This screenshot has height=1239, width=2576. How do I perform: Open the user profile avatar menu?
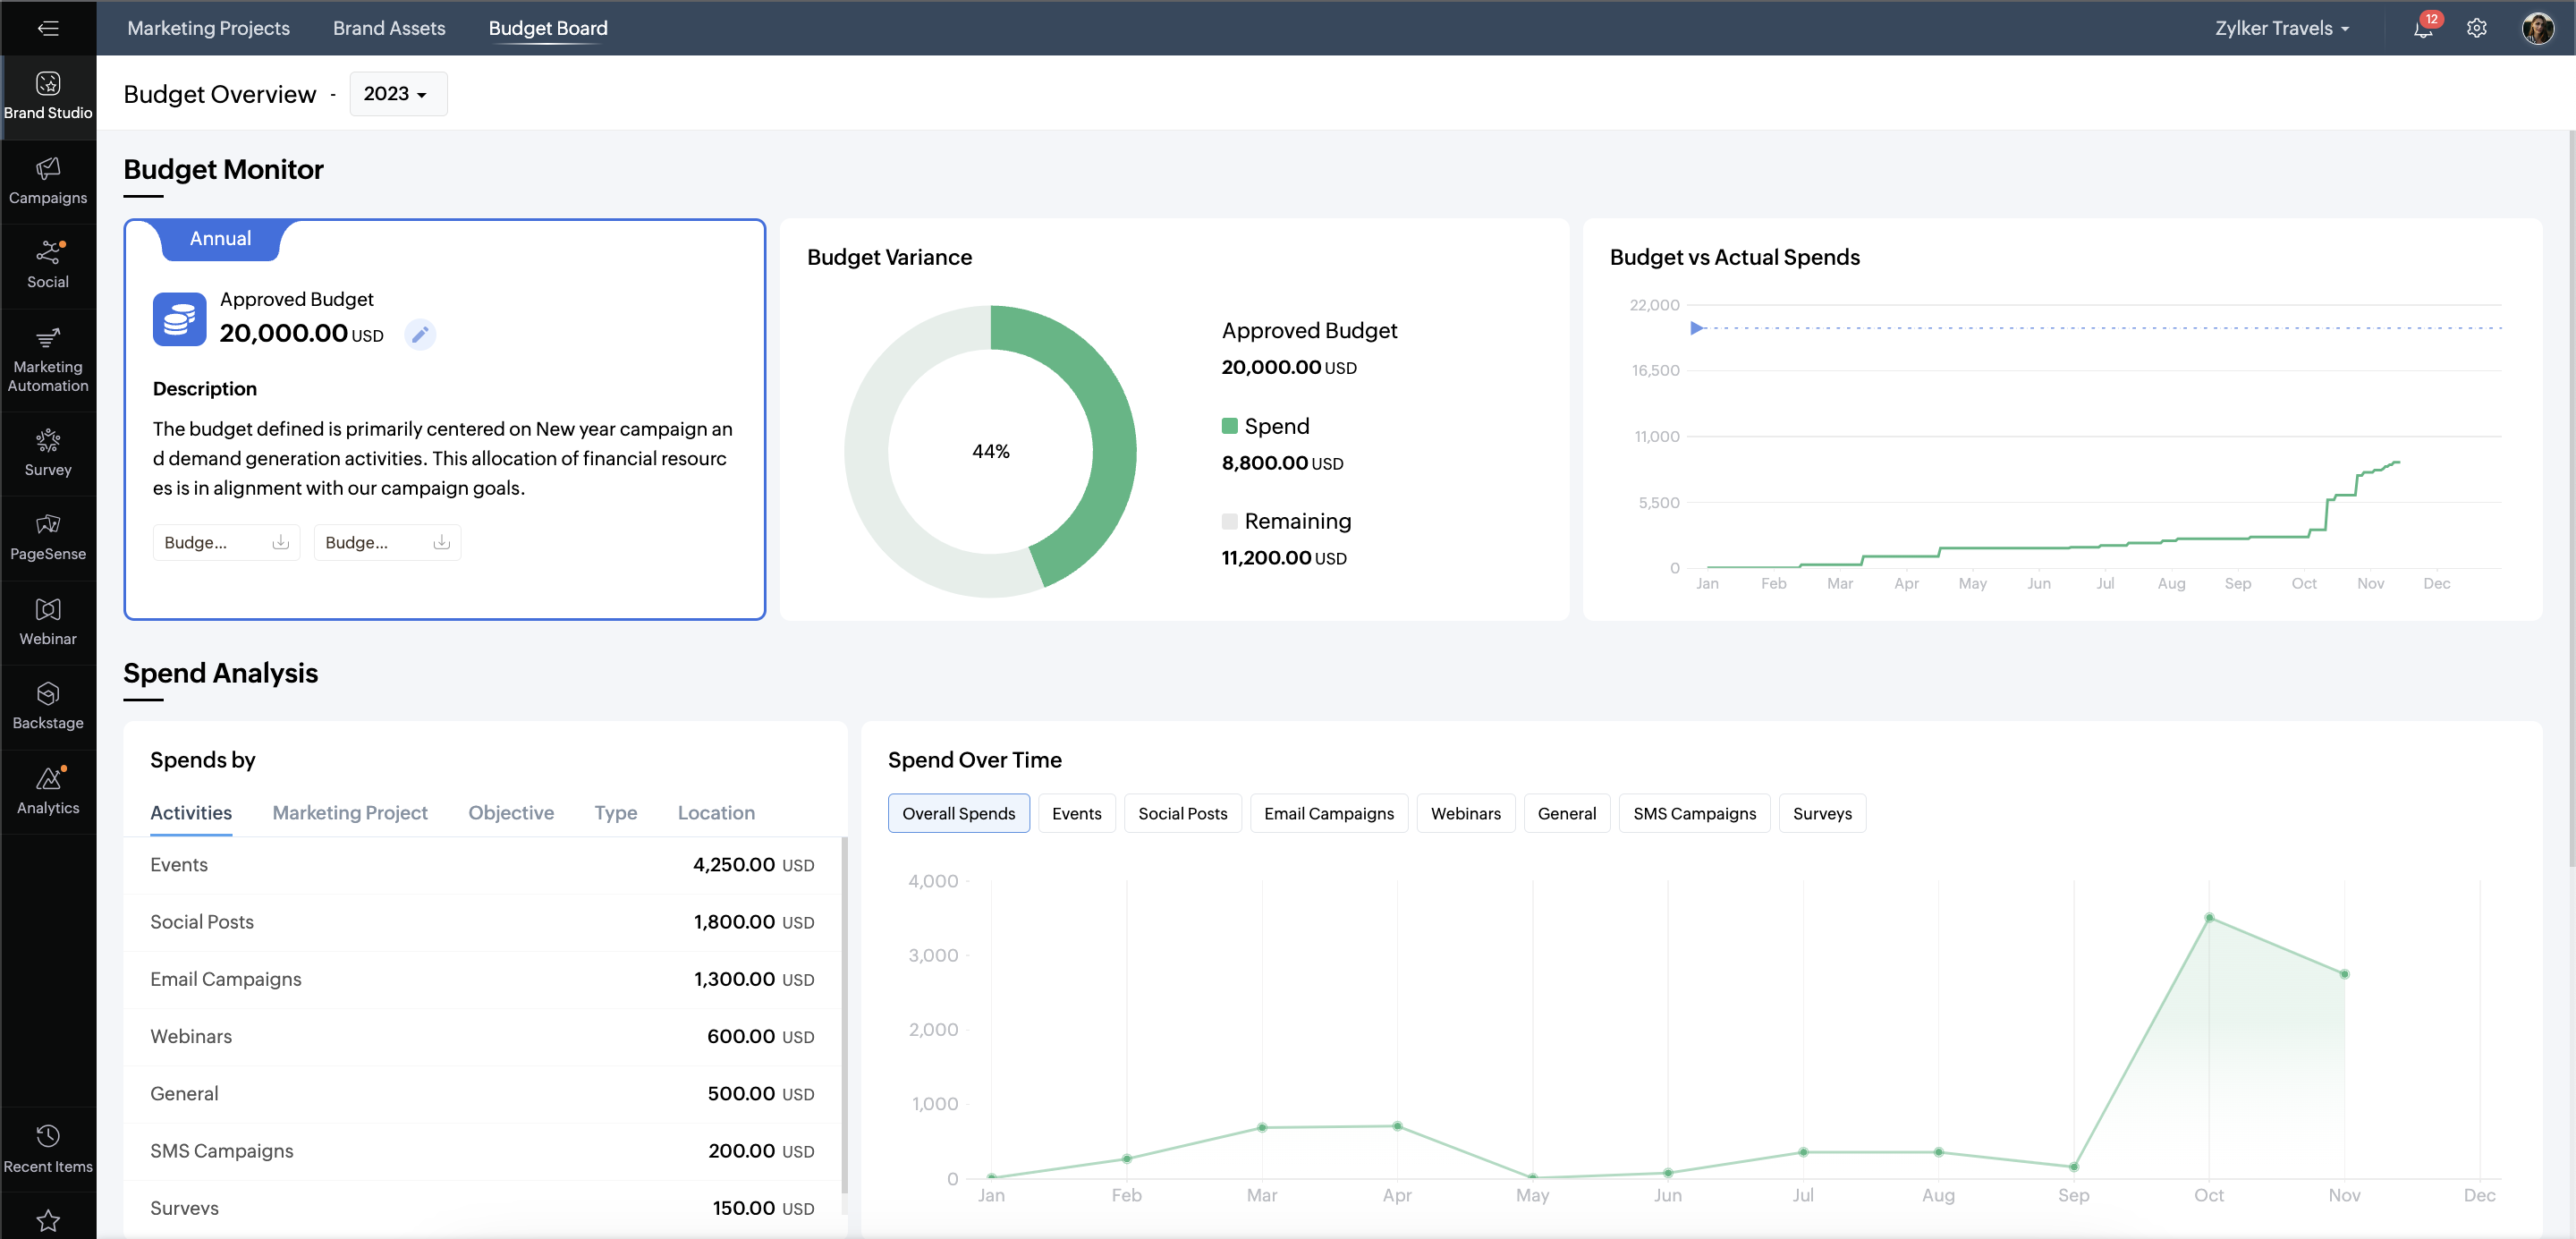[x=2537, y=28]
